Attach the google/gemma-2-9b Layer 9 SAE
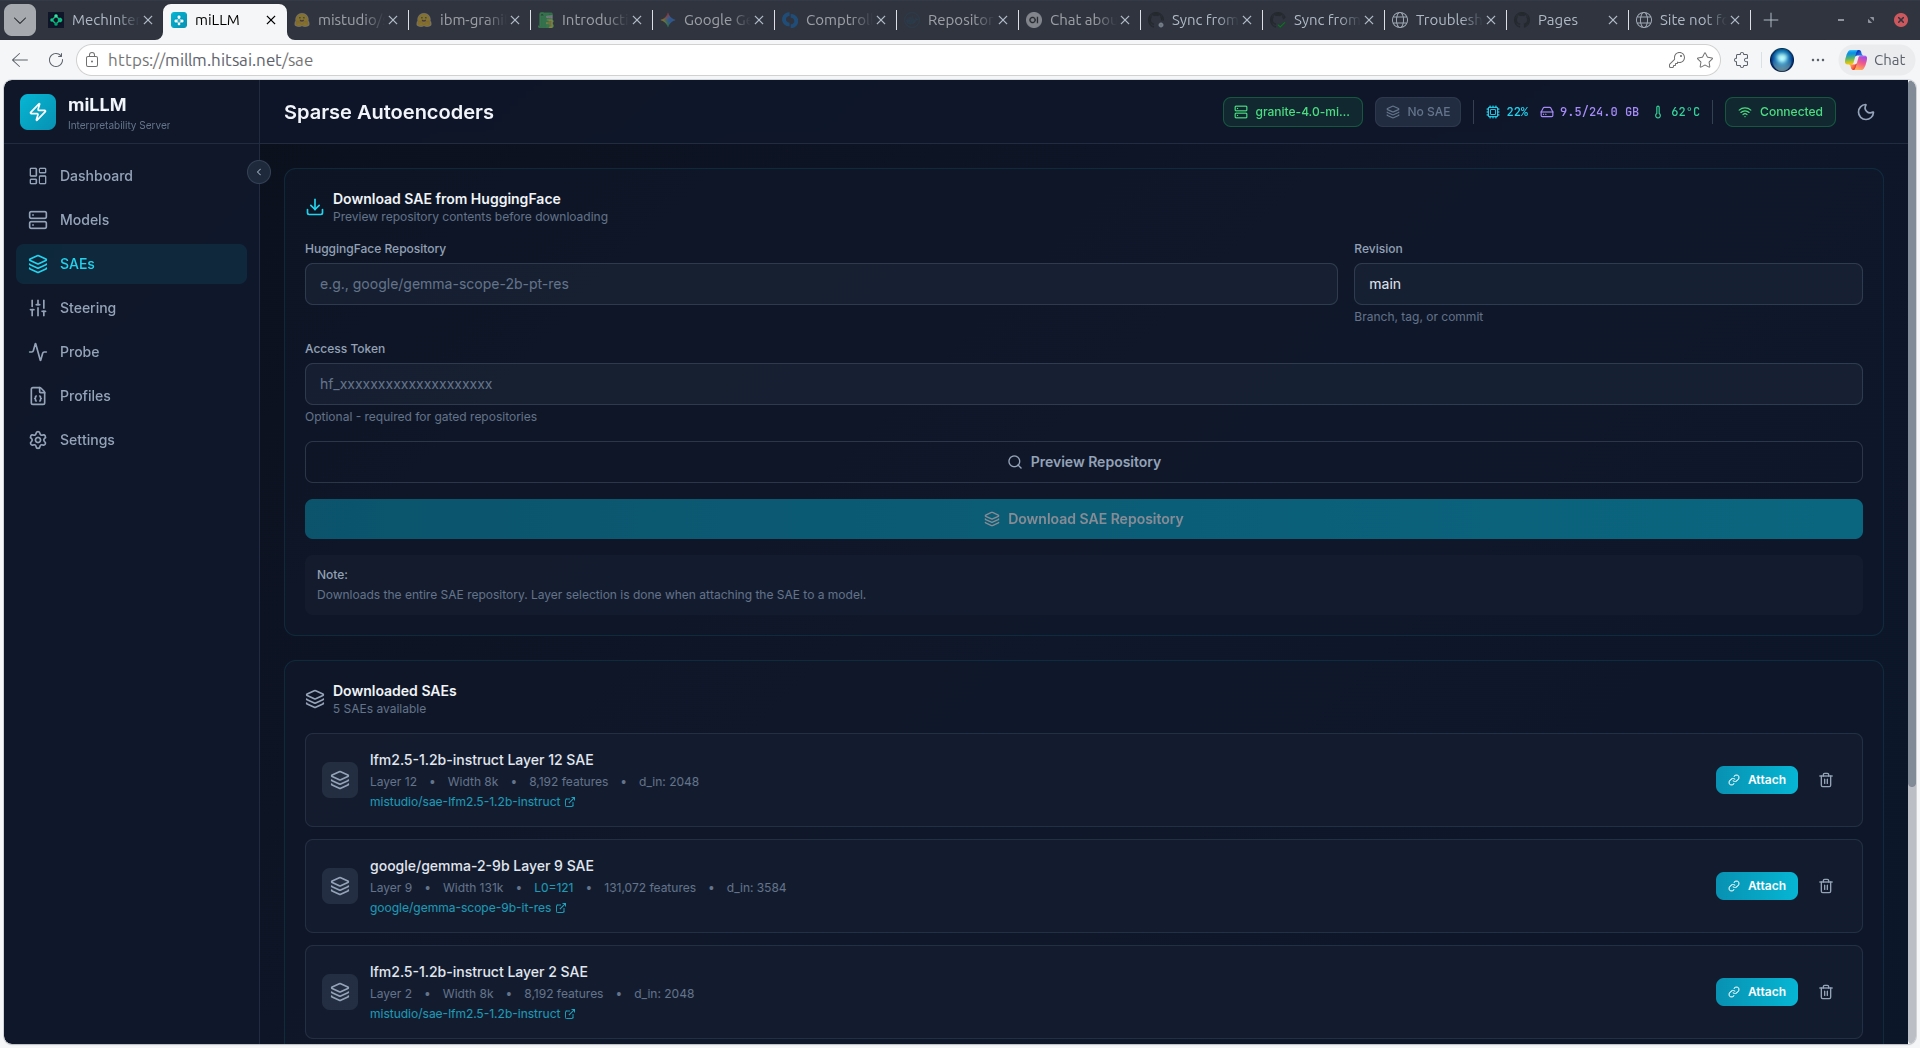Viewport: 1920px width, 1048px height. point(1756,886)
